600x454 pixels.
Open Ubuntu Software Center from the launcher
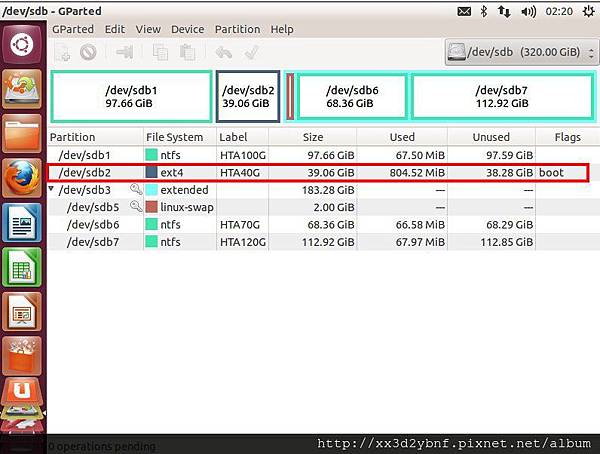[22, 356]
